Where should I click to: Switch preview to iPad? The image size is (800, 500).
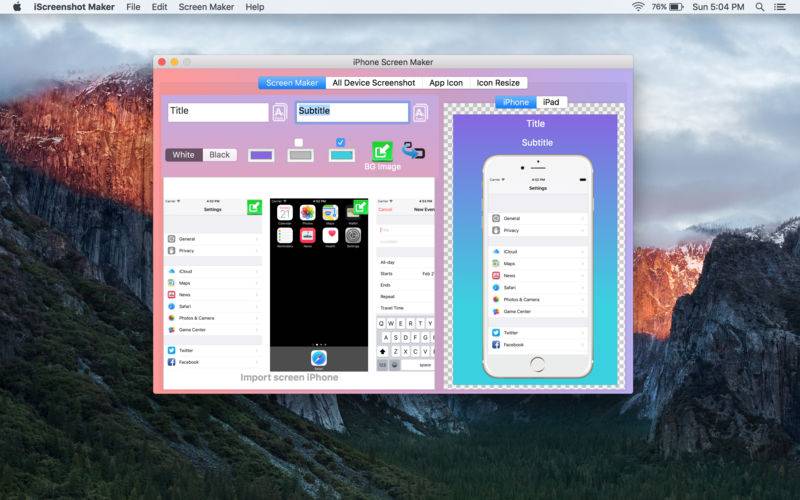[x=551, y=102]
